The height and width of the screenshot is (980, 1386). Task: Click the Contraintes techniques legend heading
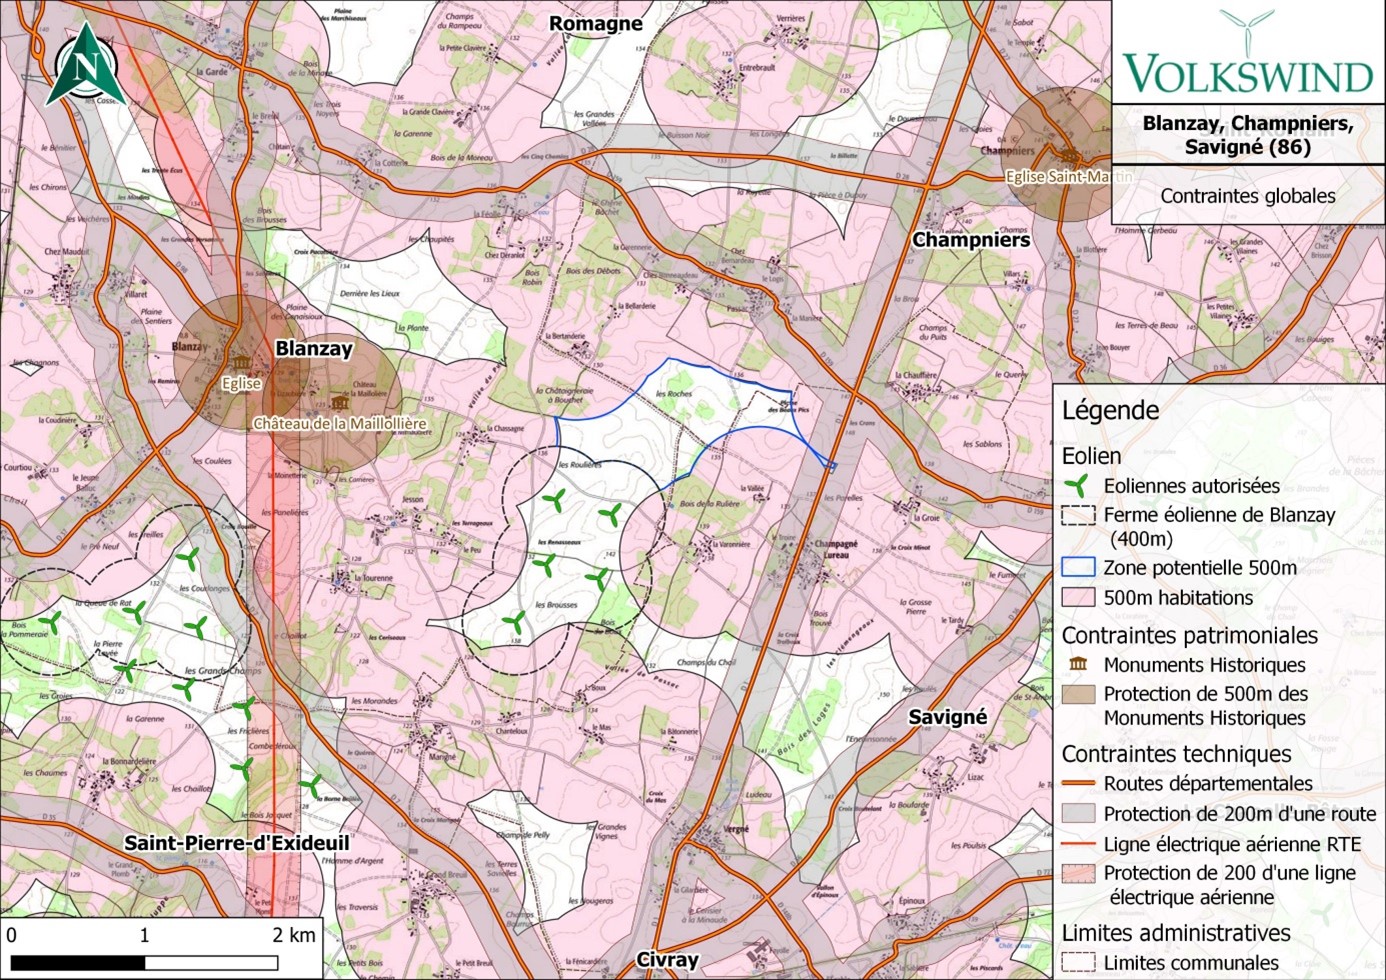pyautogui.click(x=1177, y=754)
